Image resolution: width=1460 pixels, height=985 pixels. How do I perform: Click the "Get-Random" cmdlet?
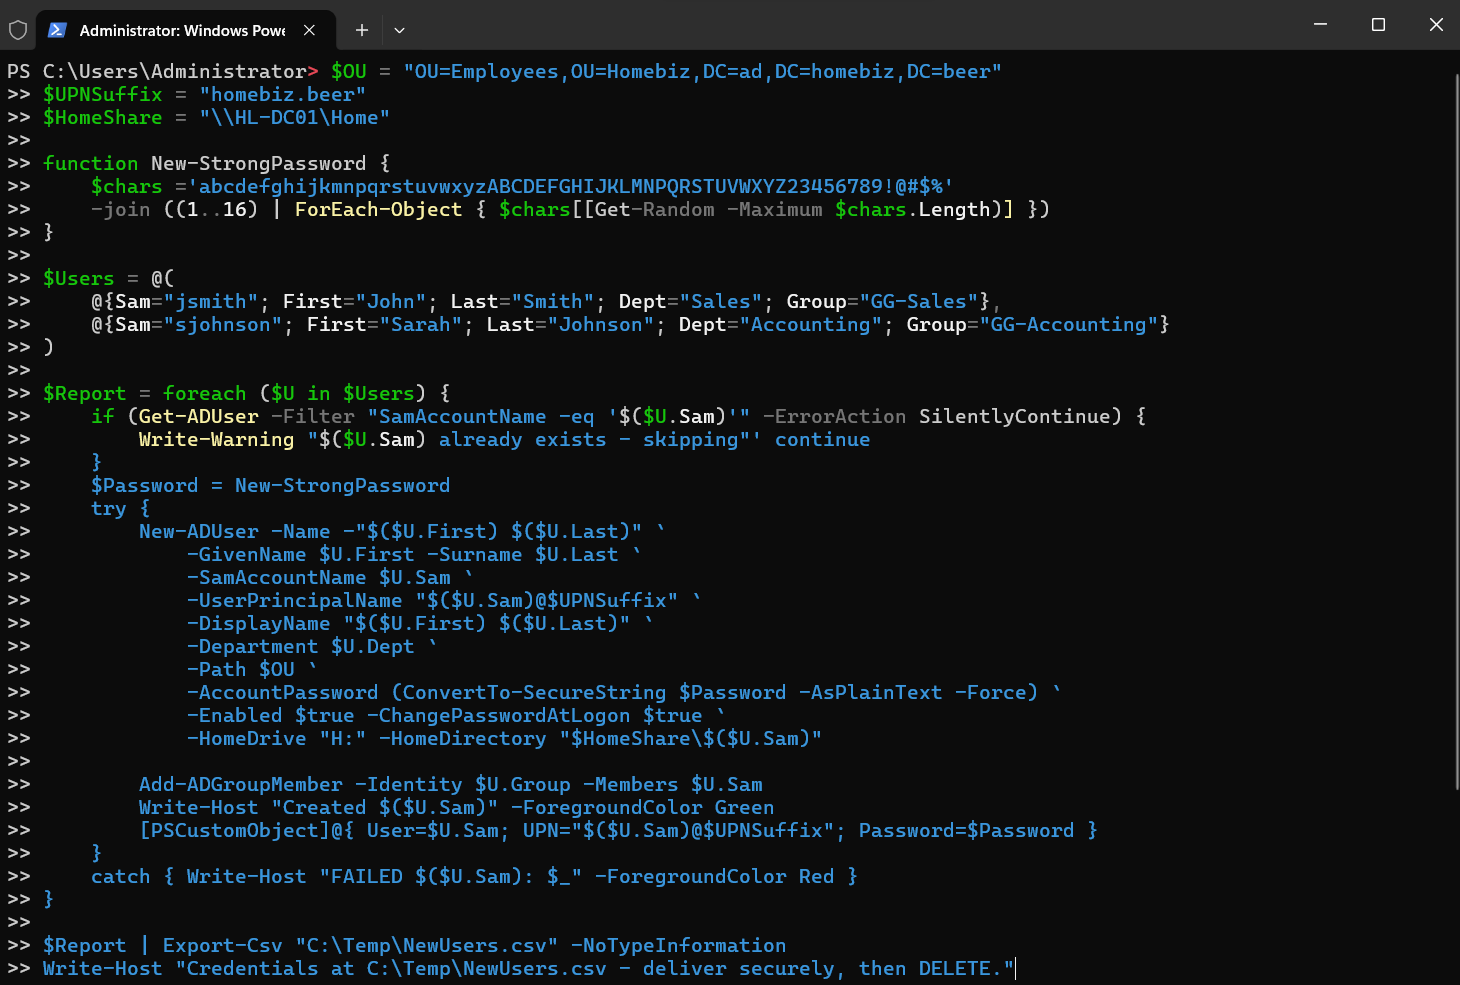point(655,209)
